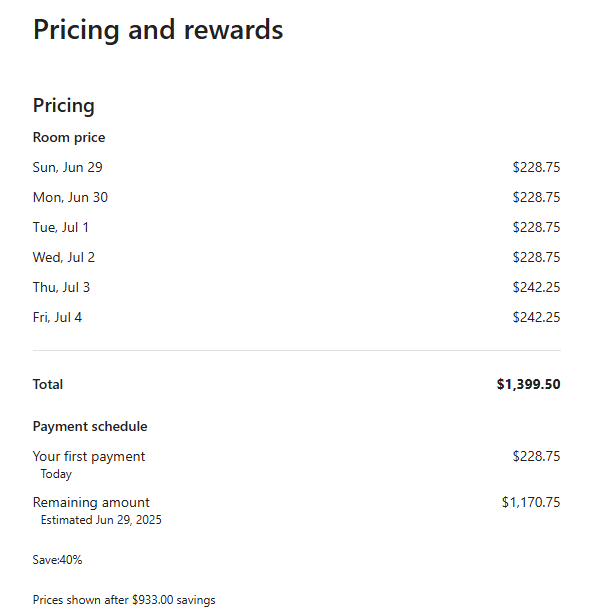Click the "Thu, Jul 3" date label
The width and height of the screenshot is (612, 609).
pos(61,287)
